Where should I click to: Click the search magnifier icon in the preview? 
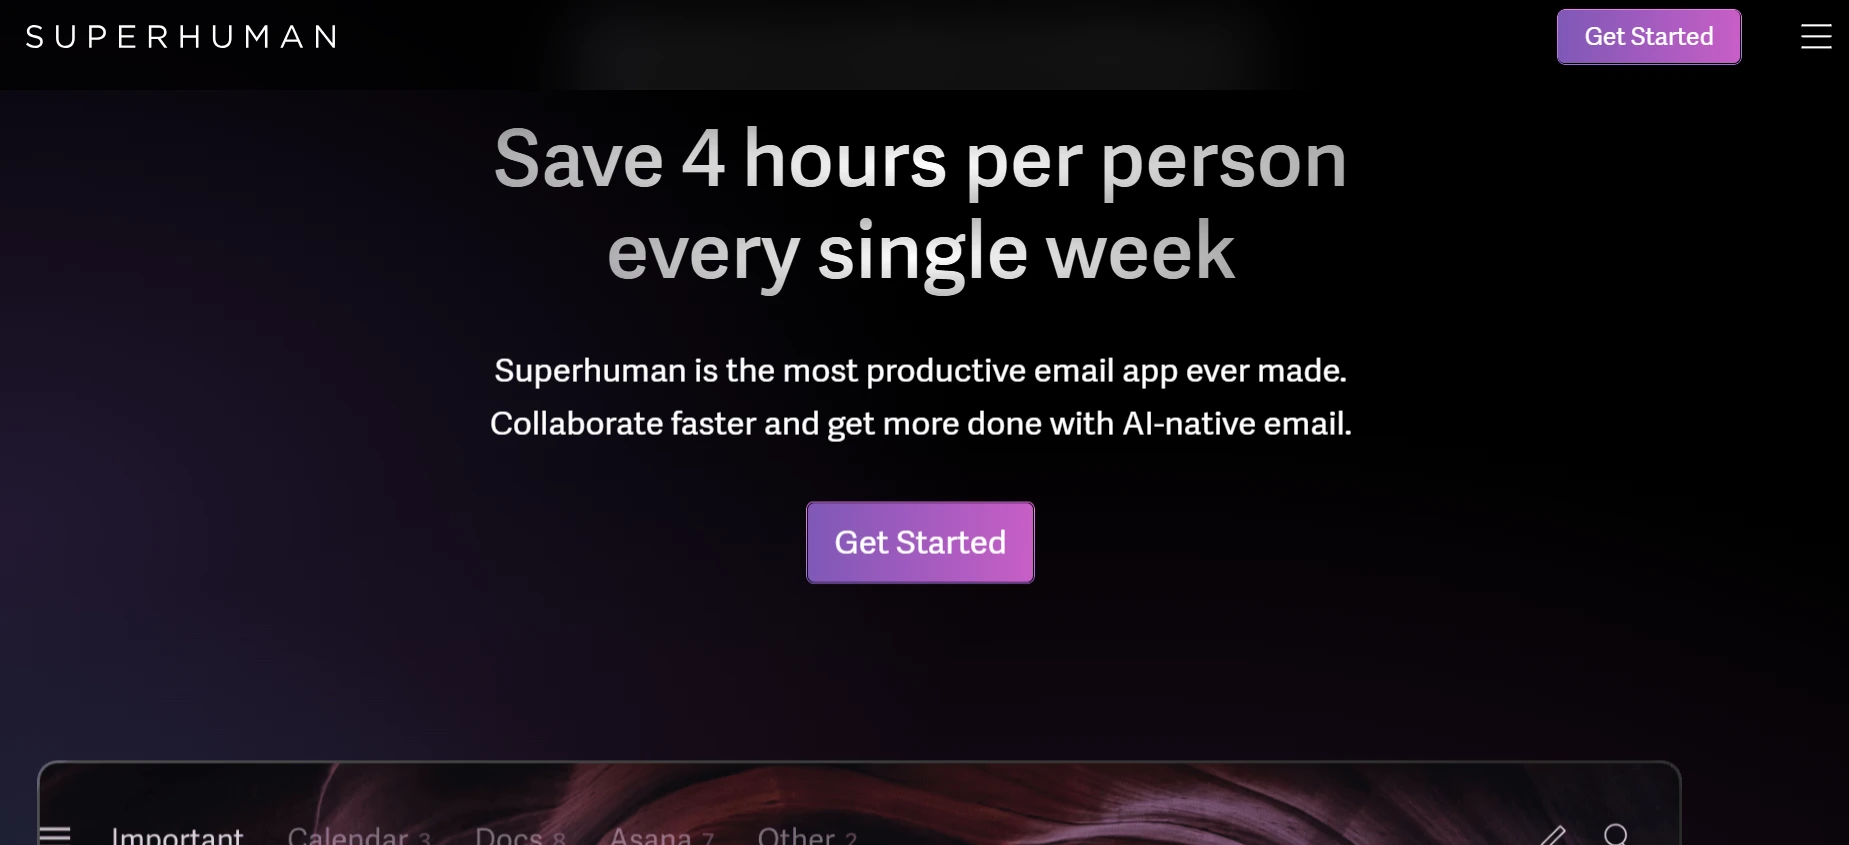coord(1616,835)
